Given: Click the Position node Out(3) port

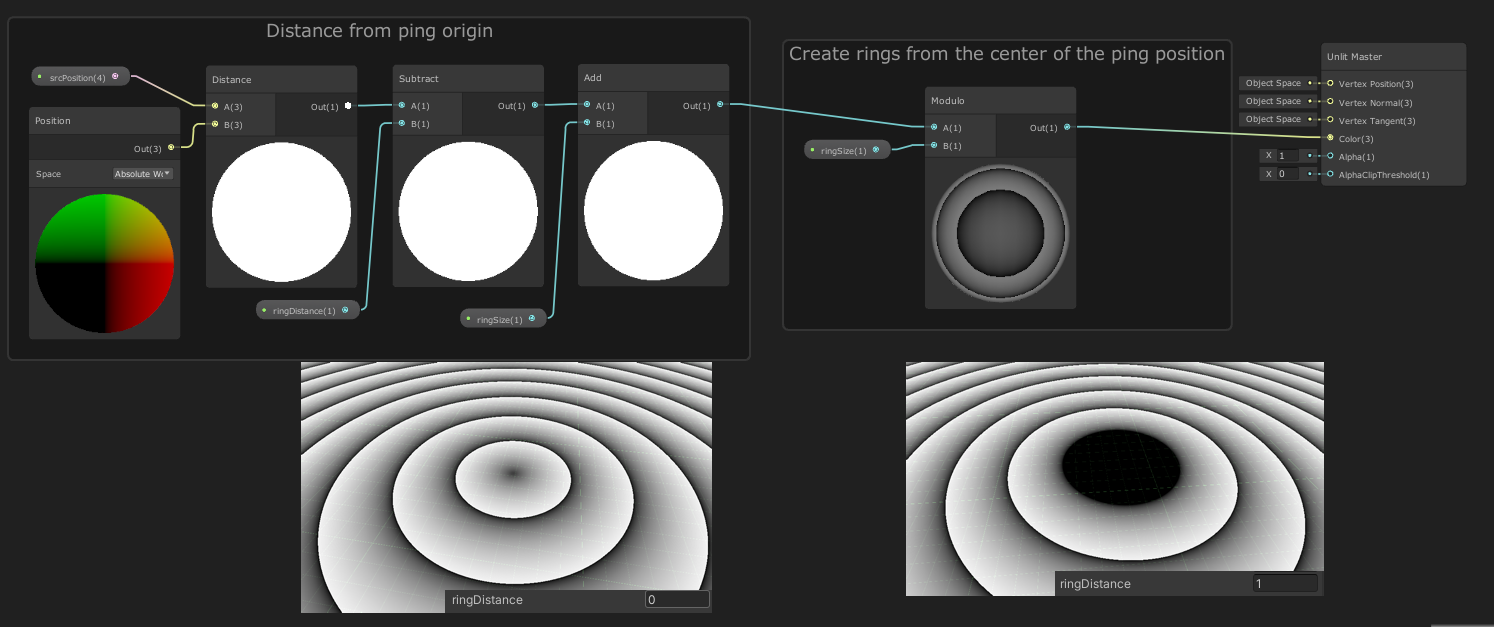Looking at the screenshot, I should pos(171,148).
